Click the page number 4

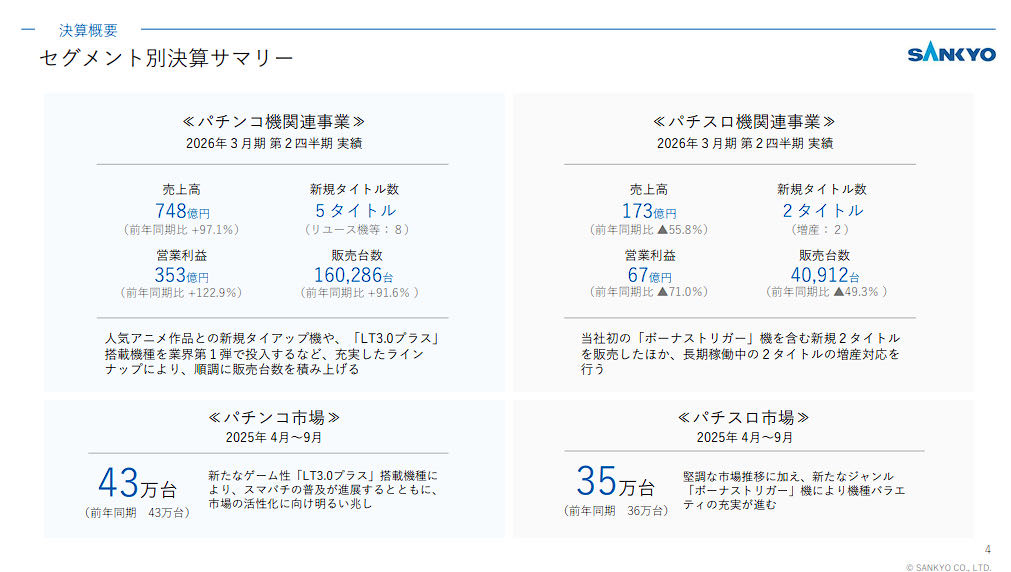(x=988, y=549)
